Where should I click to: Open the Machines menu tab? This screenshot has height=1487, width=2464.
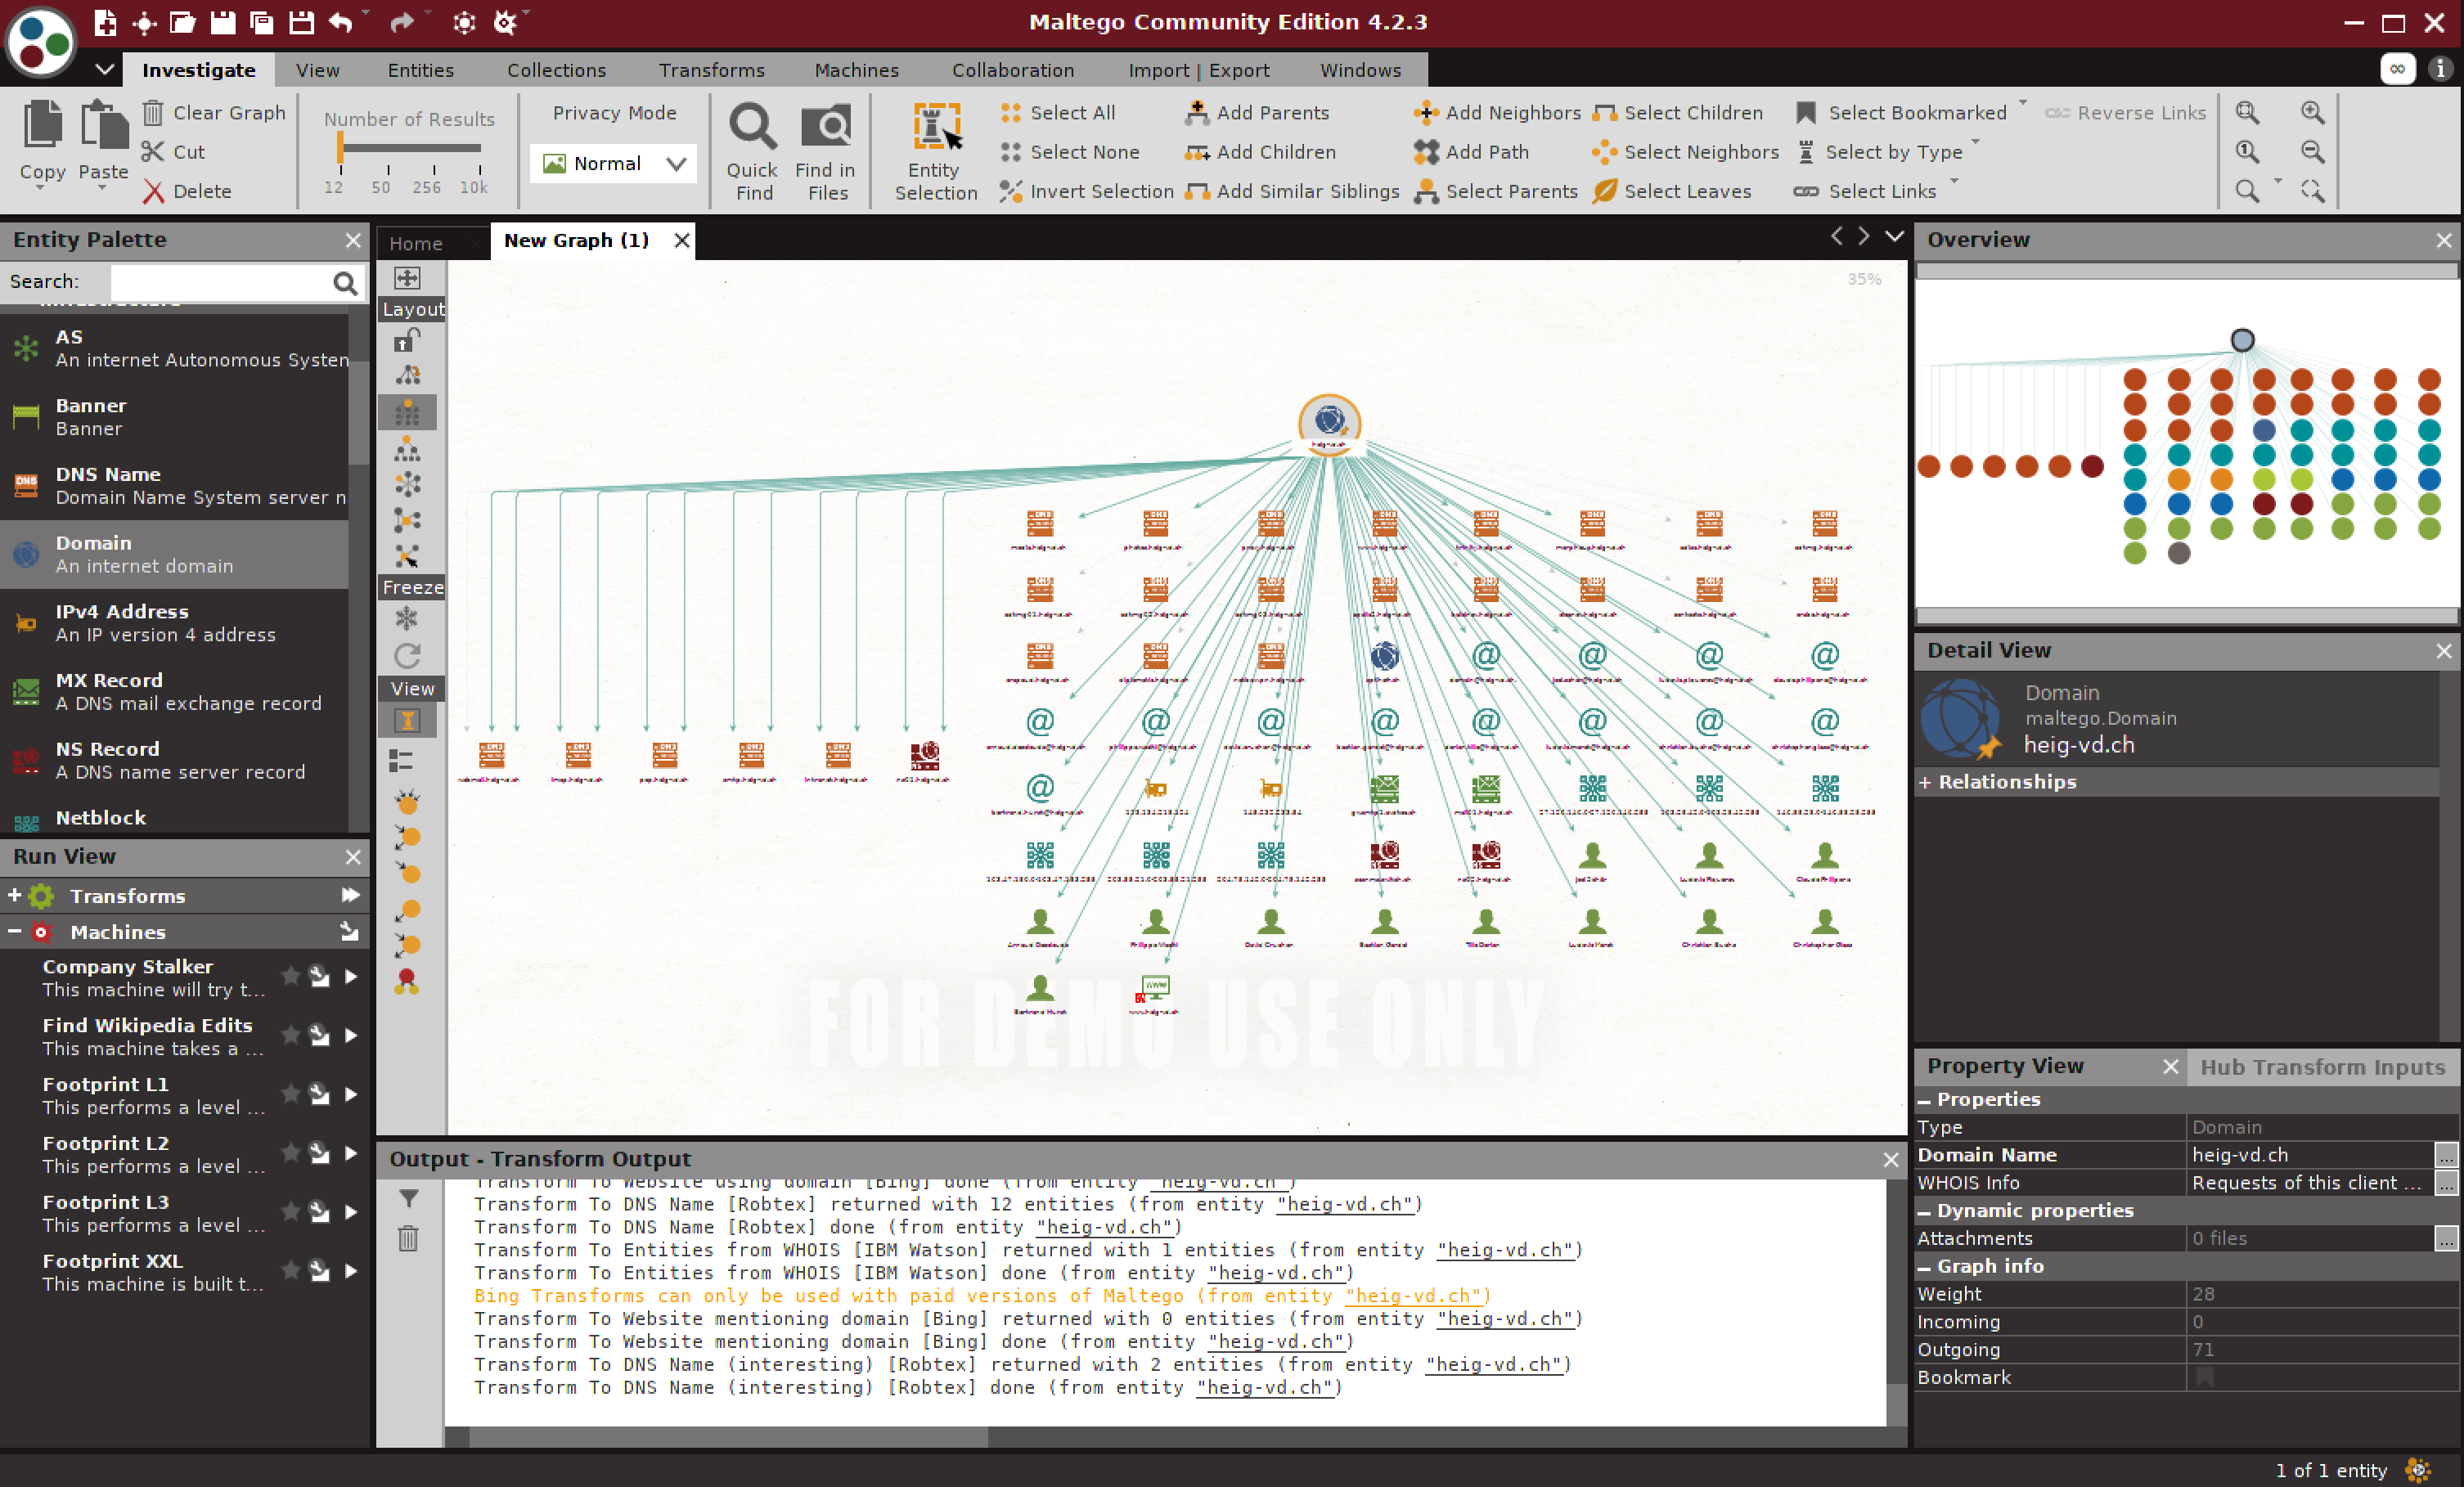click(x=856, y=70)
